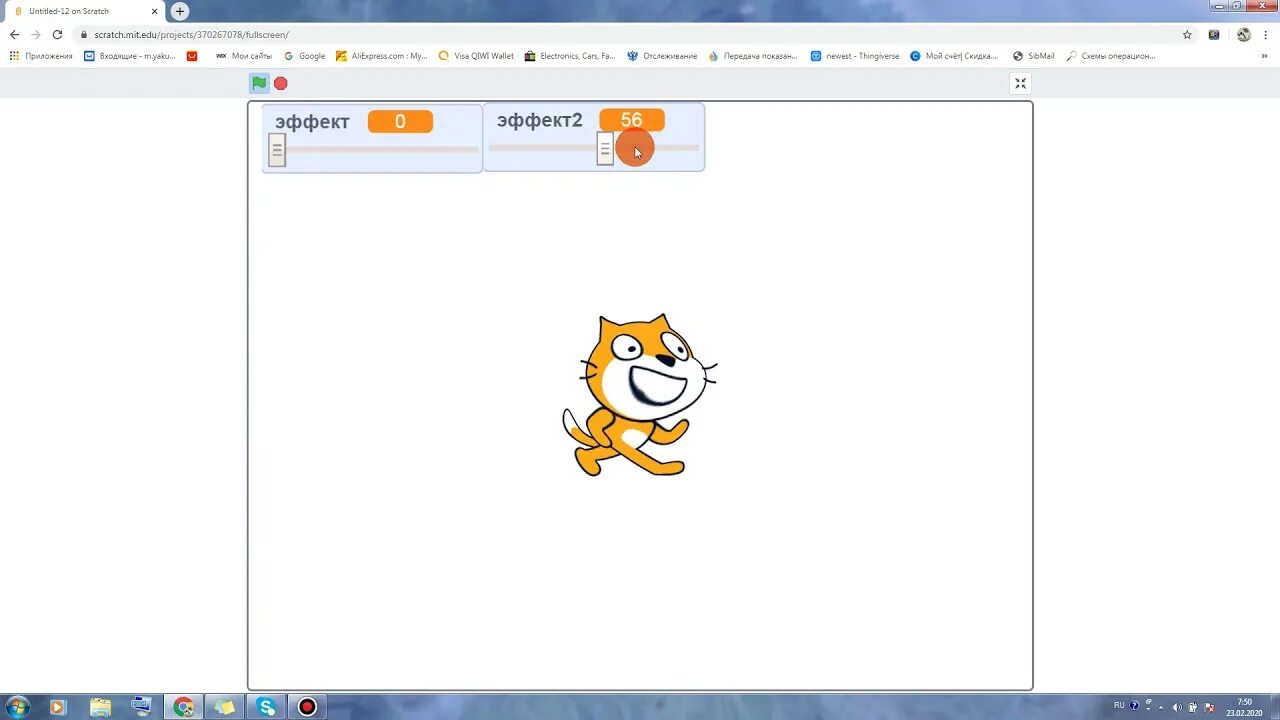
Task: Launch Skype from the taskbar
Action: [266, 707]
